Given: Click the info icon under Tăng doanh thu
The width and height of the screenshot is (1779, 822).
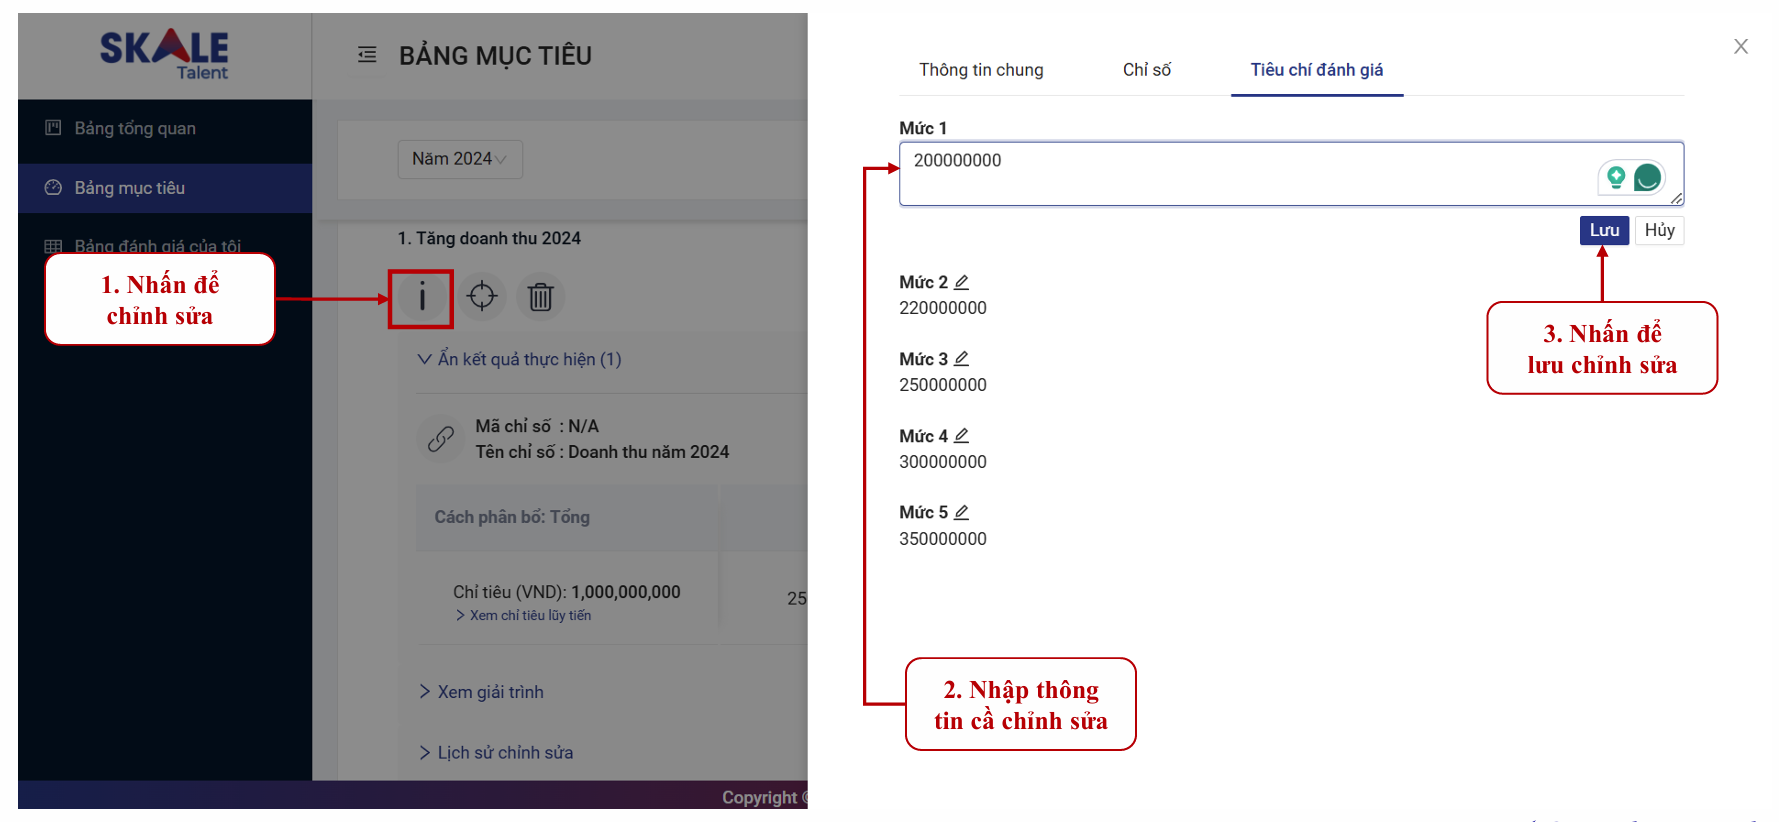Looking at the screenshot, I should 421,297.
